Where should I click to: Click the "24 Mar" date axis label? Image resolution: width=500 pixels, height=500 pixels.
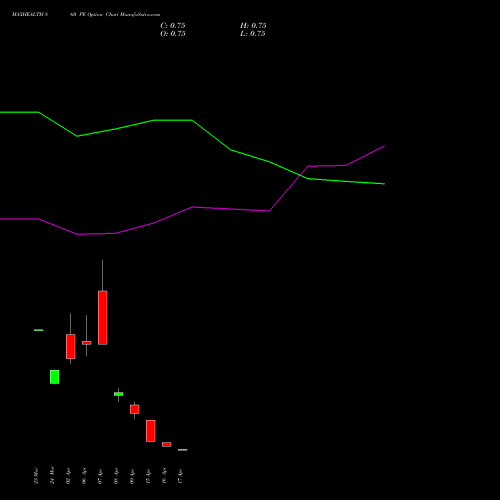[52, 475]
